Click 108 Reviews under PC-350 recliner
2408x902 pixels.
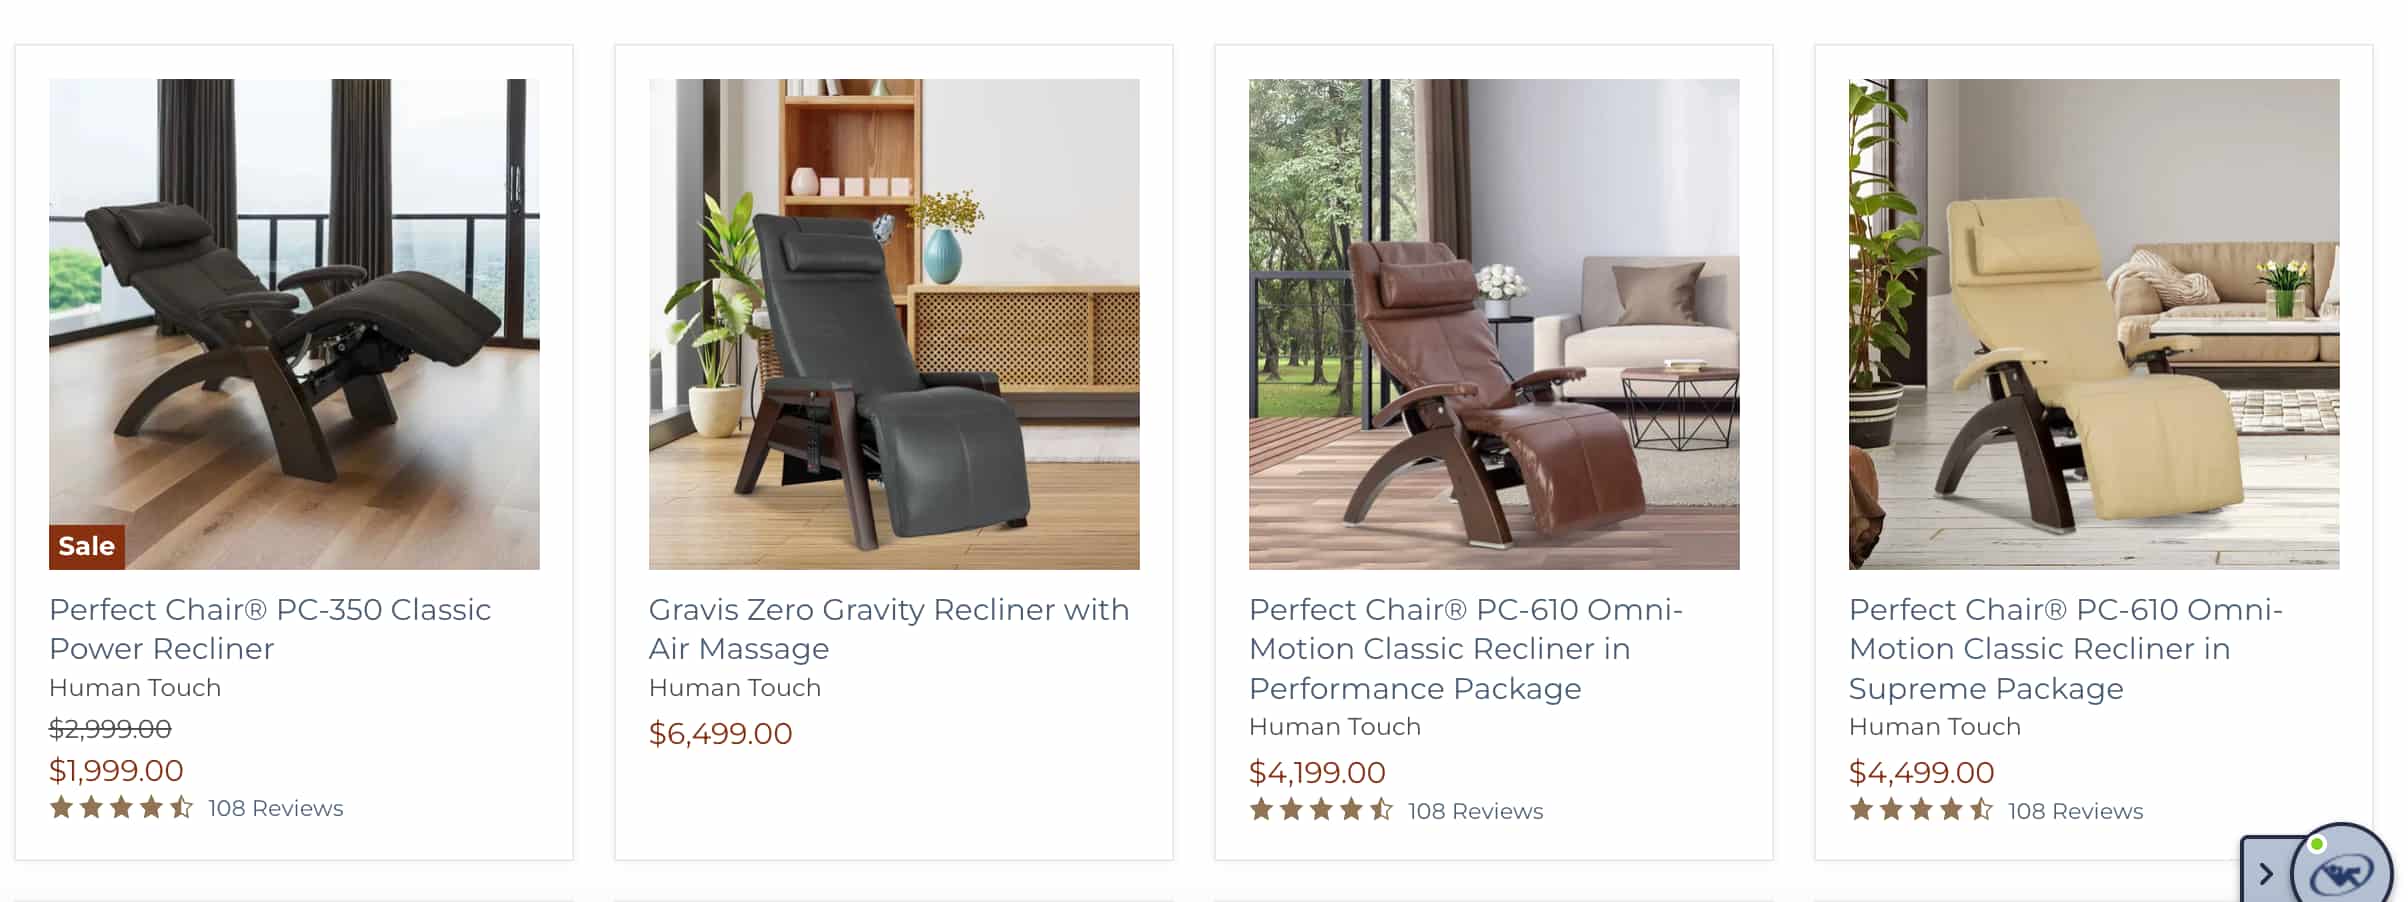[275, 808]
